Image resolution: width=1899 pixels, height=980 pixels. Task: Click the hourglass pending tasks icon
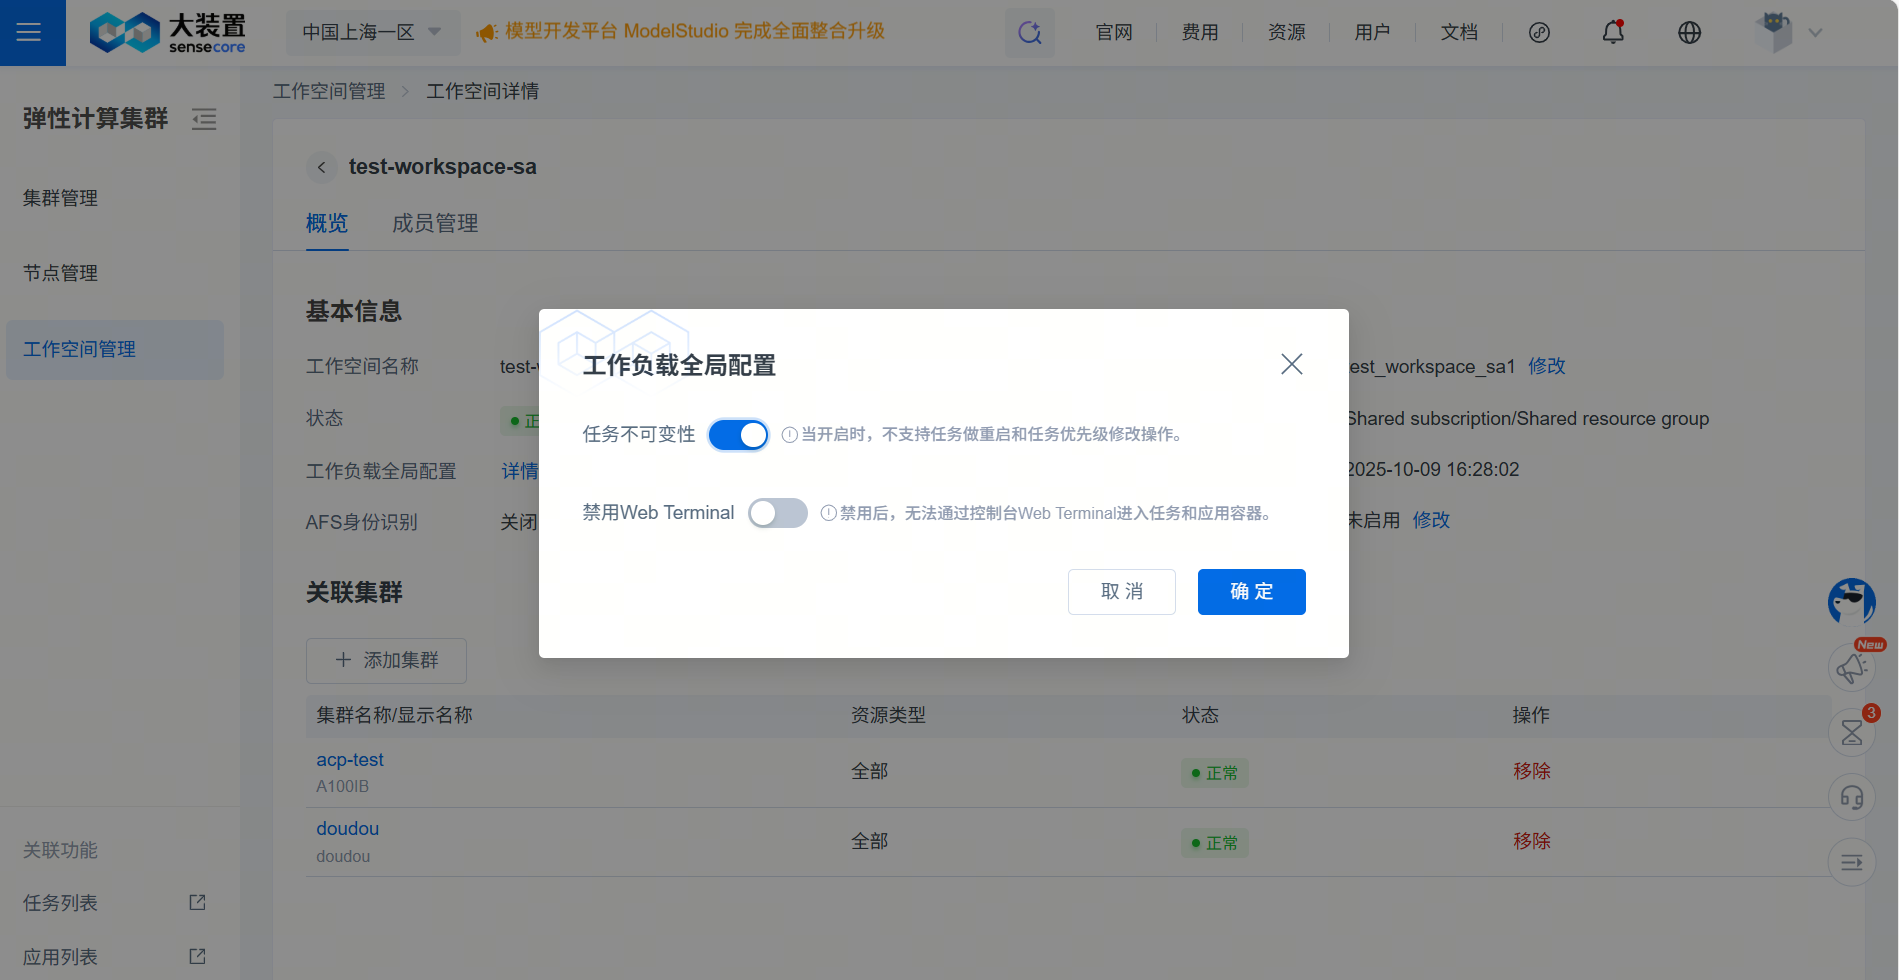(1851, 733)
